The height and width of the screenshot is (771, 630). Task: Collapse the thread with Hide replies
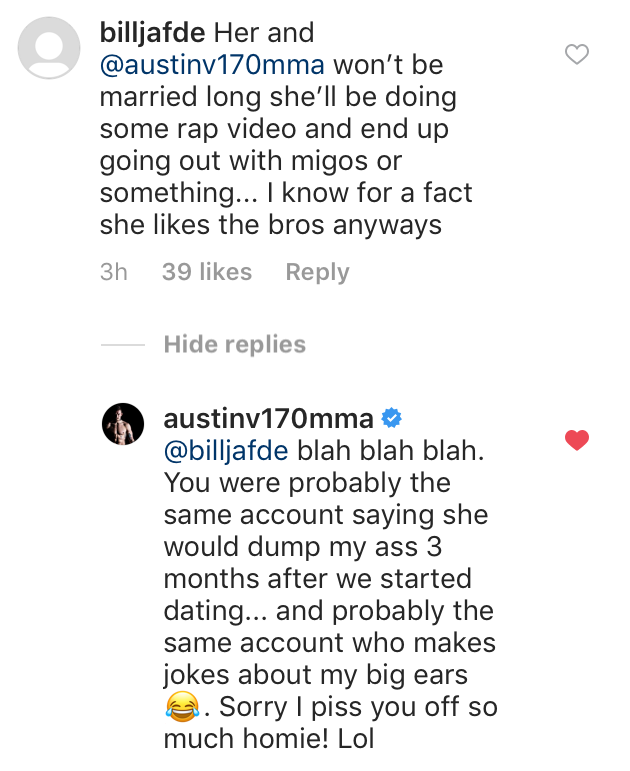(x=235, y=345)
